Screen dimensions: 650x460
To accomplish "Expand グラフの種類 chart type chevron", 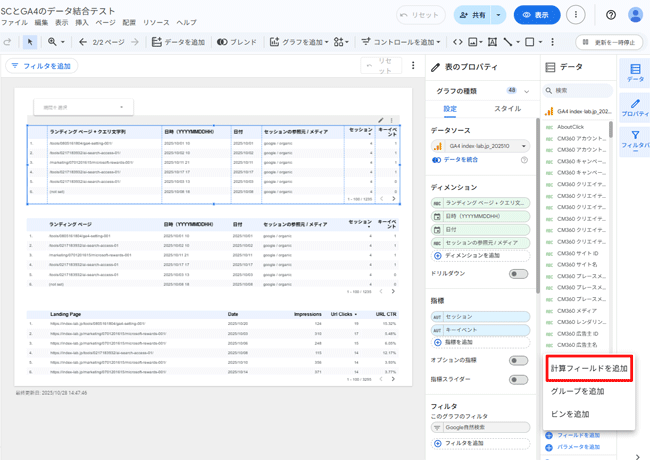I will [x=526, y=91].
